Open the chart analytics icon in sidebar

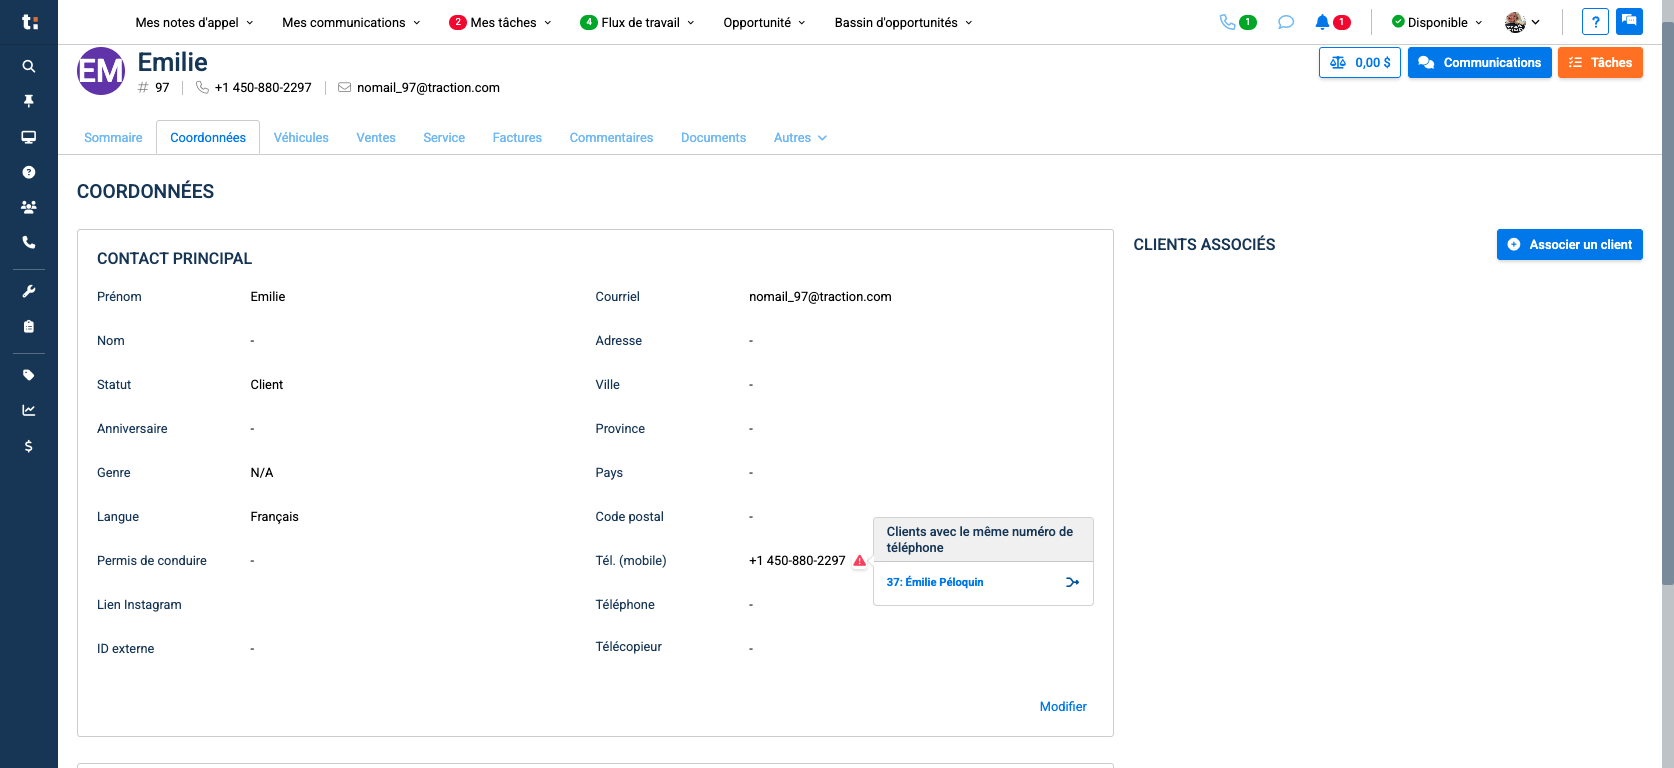(29, 410)
